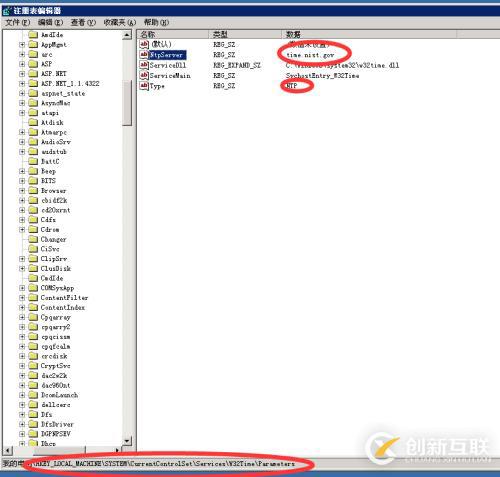
Task: Open the File menu
Action: [18, 22]
